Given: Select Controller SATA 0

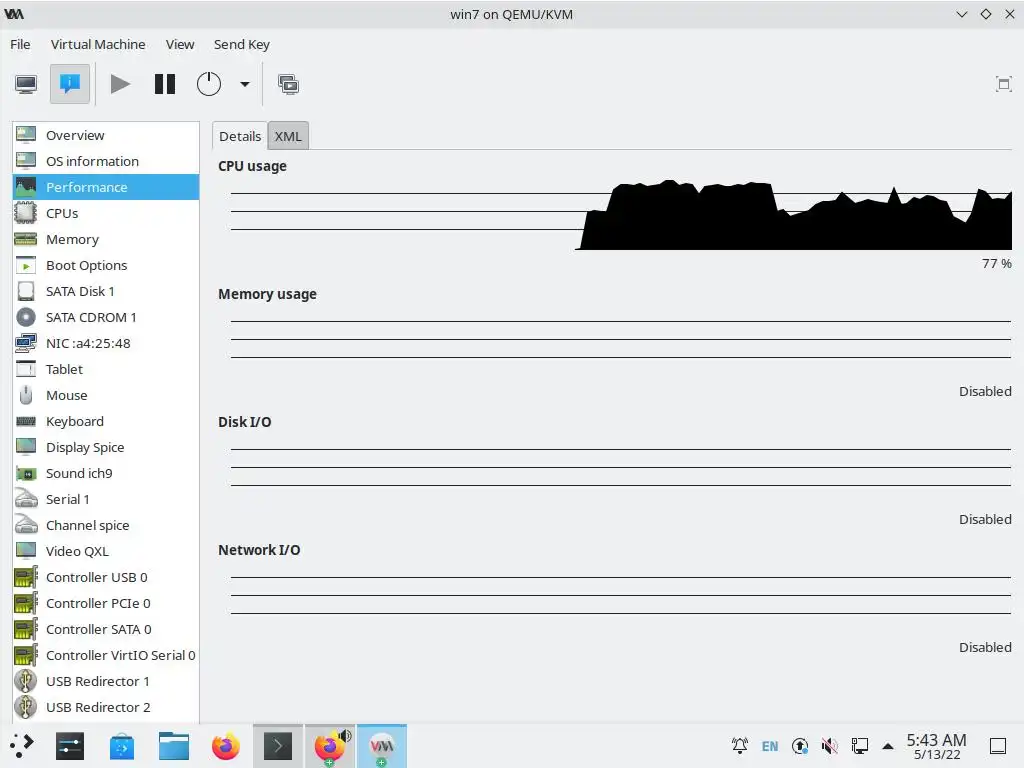Looking at the screenshot, I should click(x=106, y=630).
